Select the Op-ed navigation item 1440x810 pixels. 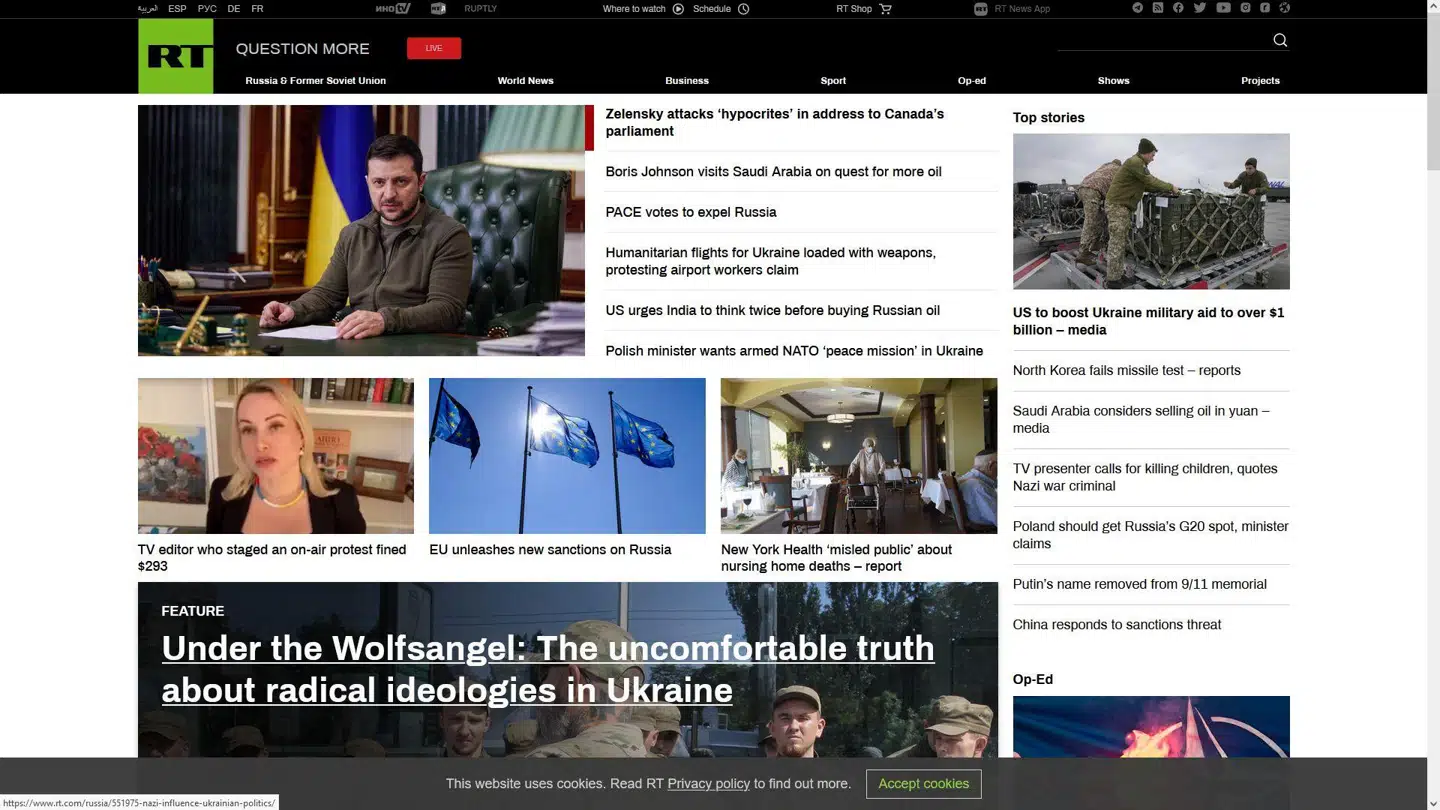click(971, 81)
